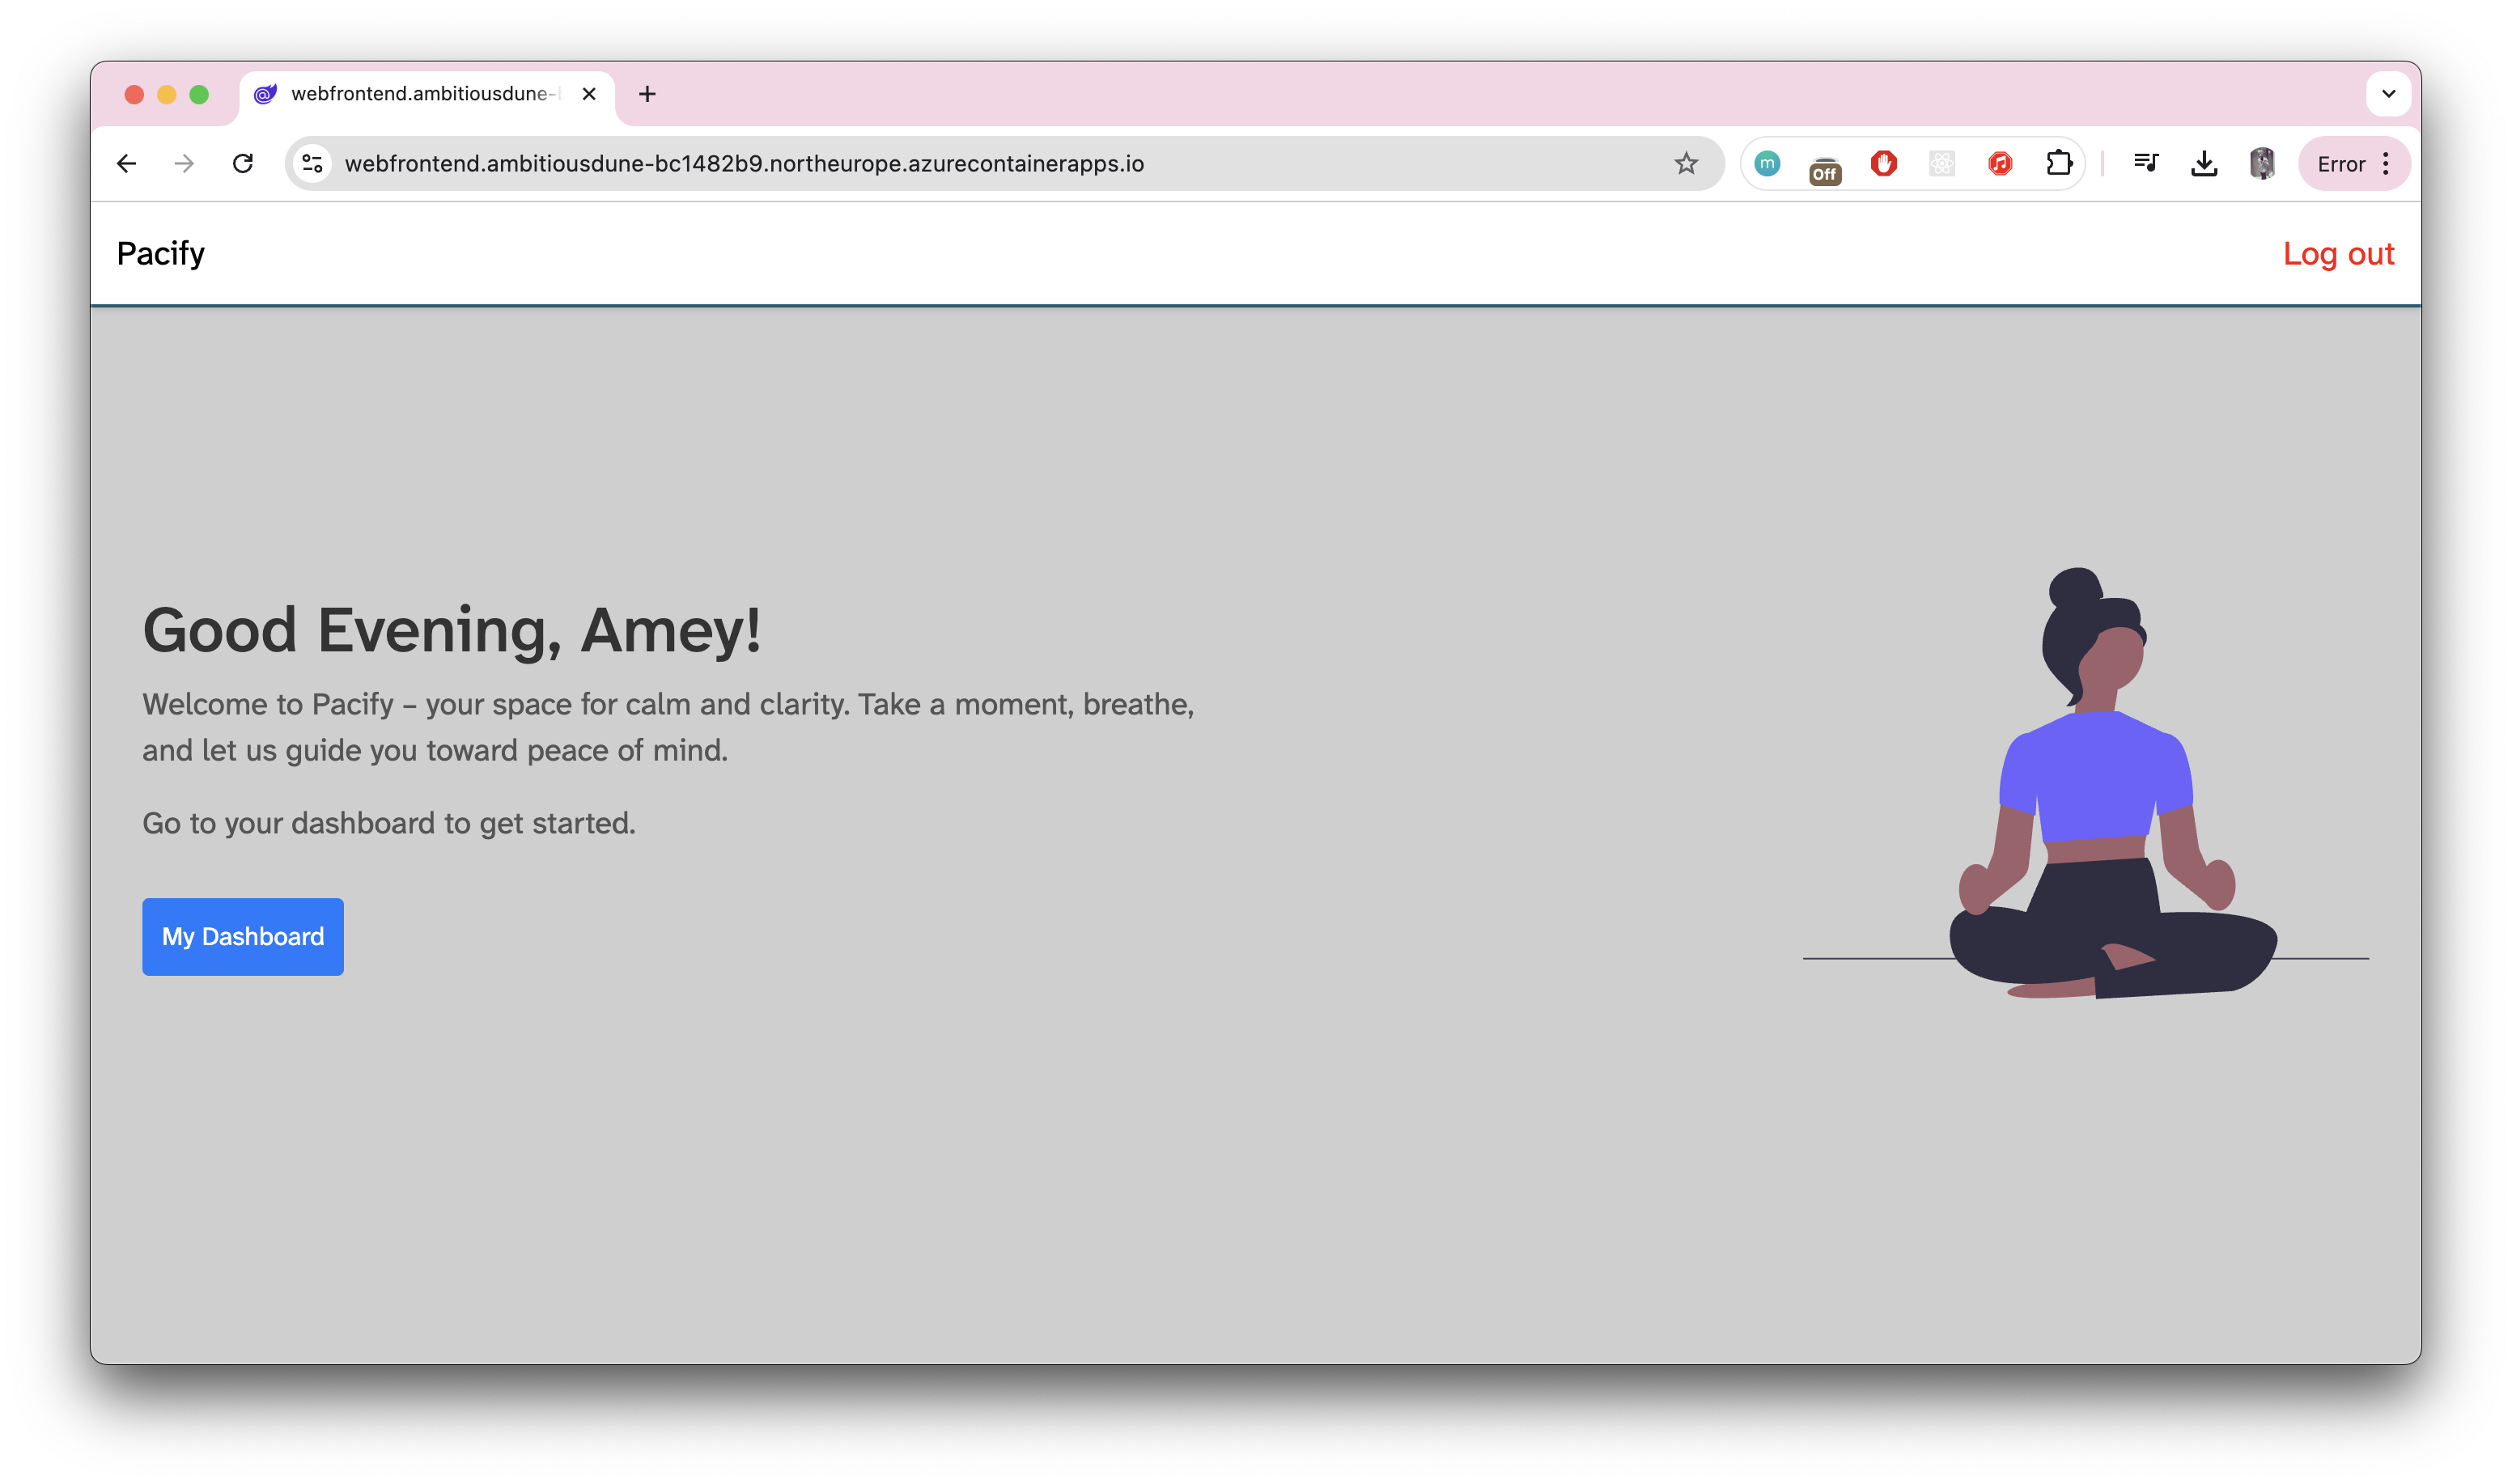The image size is (2512, 1484).
Task: Click the React DevTools extension icon
Action: coord(1941,163)
